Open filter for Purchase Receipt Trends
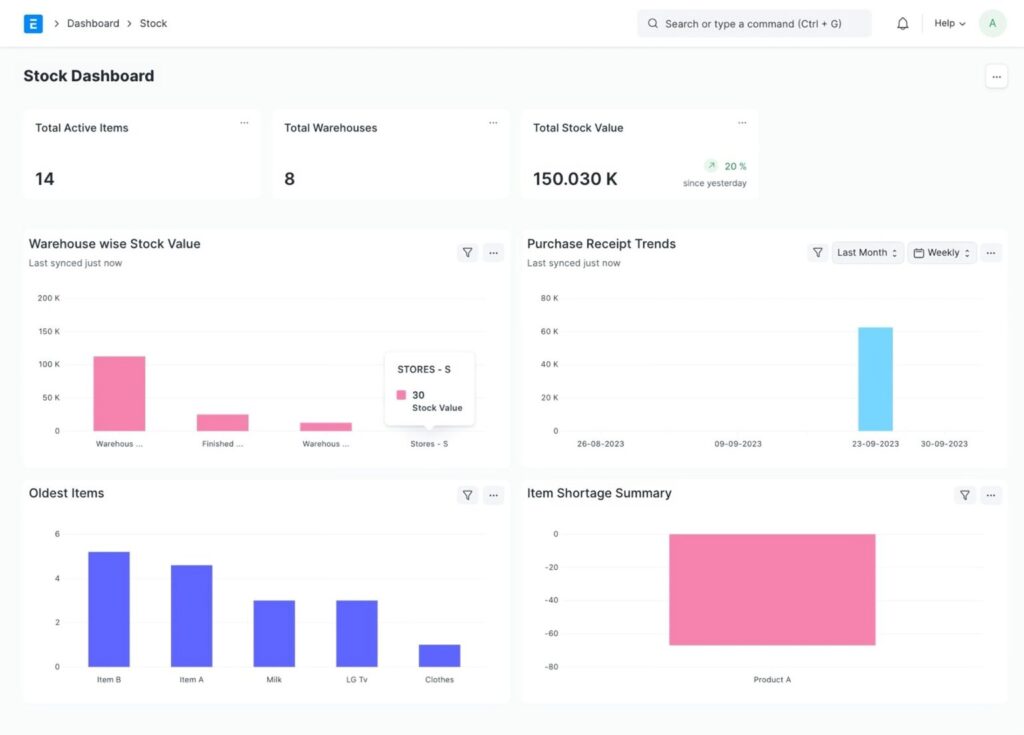The height and width of the screenshot is (735, 1024). (817, 253)
